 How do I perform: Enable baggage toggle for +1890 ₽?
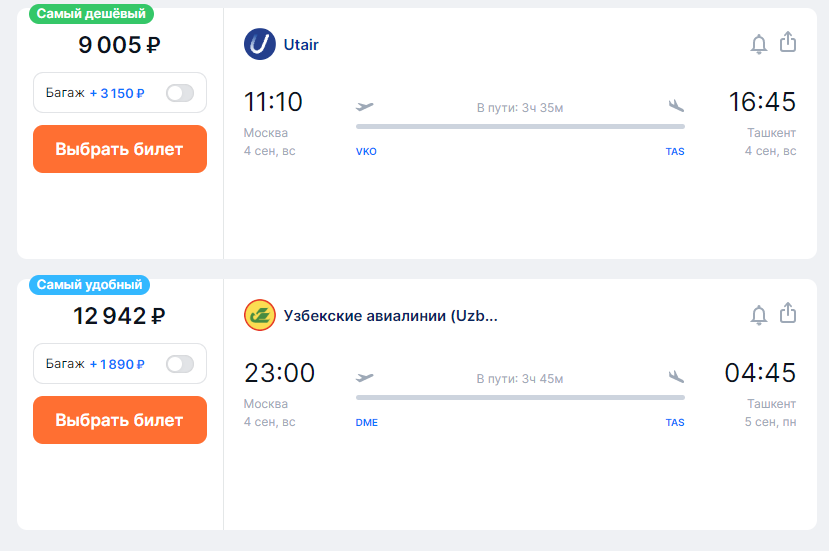pyautogui.click(x=180, y=364)
